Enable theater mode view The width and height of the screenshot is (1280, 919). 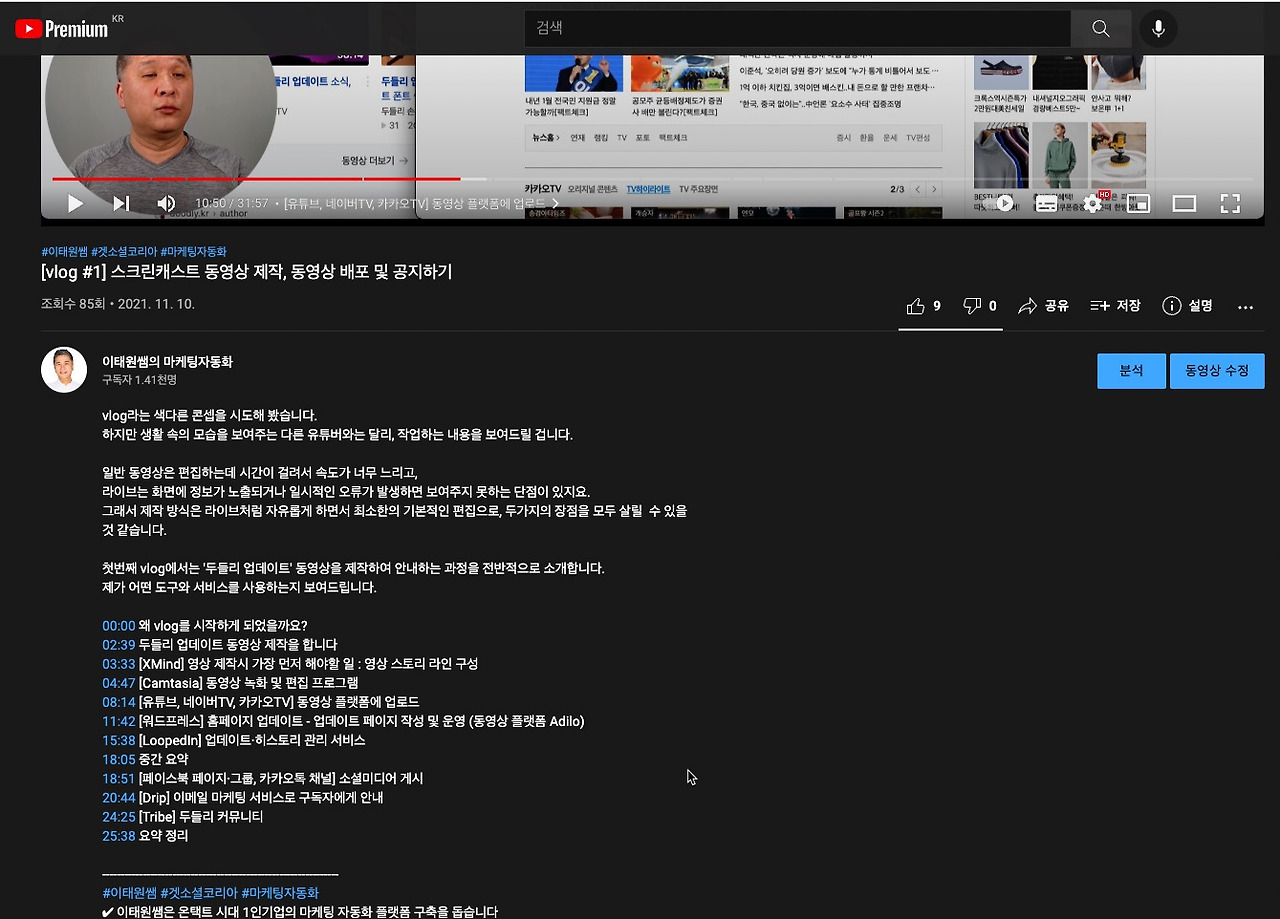click(1184, 203)
